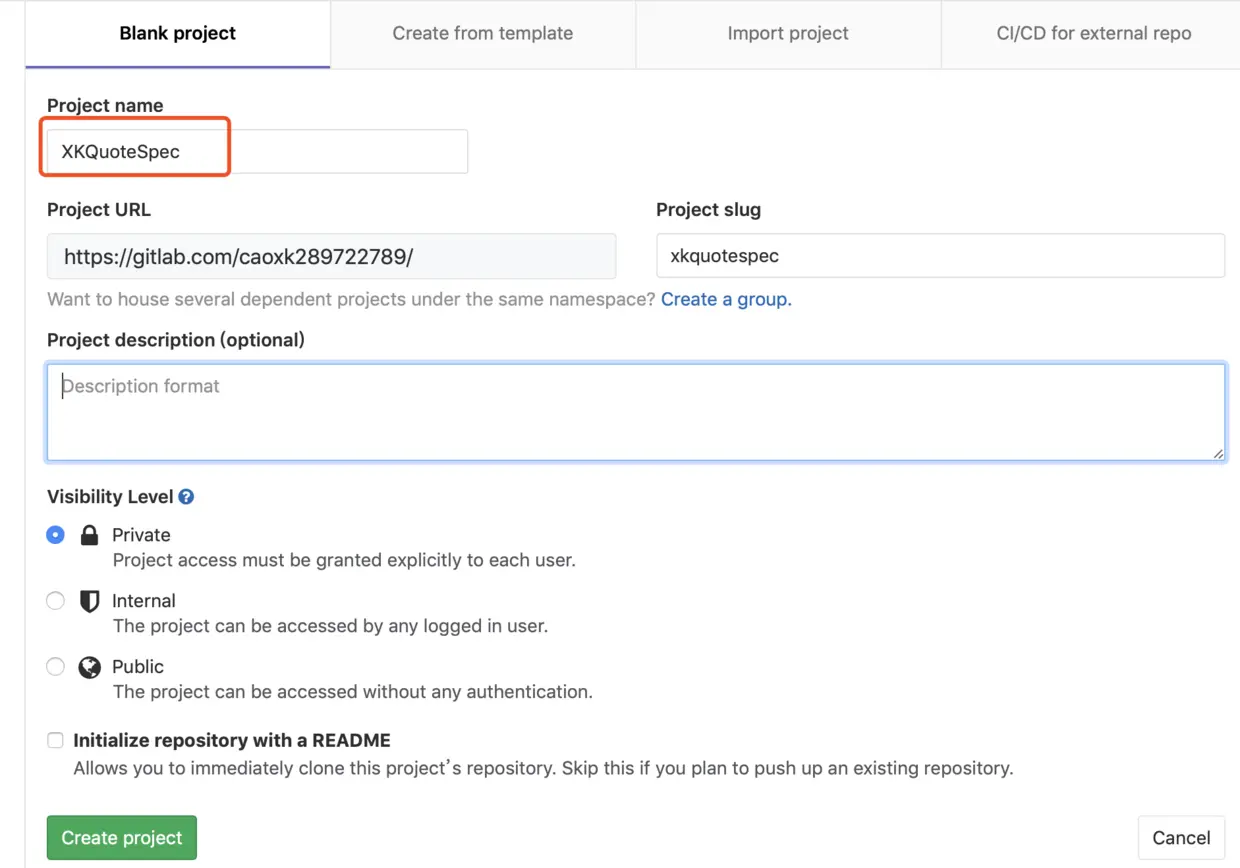The height and width of the screenshot is (868, 1240).
Task: Click the Private lock icon
Action: (x=89, y=535)
